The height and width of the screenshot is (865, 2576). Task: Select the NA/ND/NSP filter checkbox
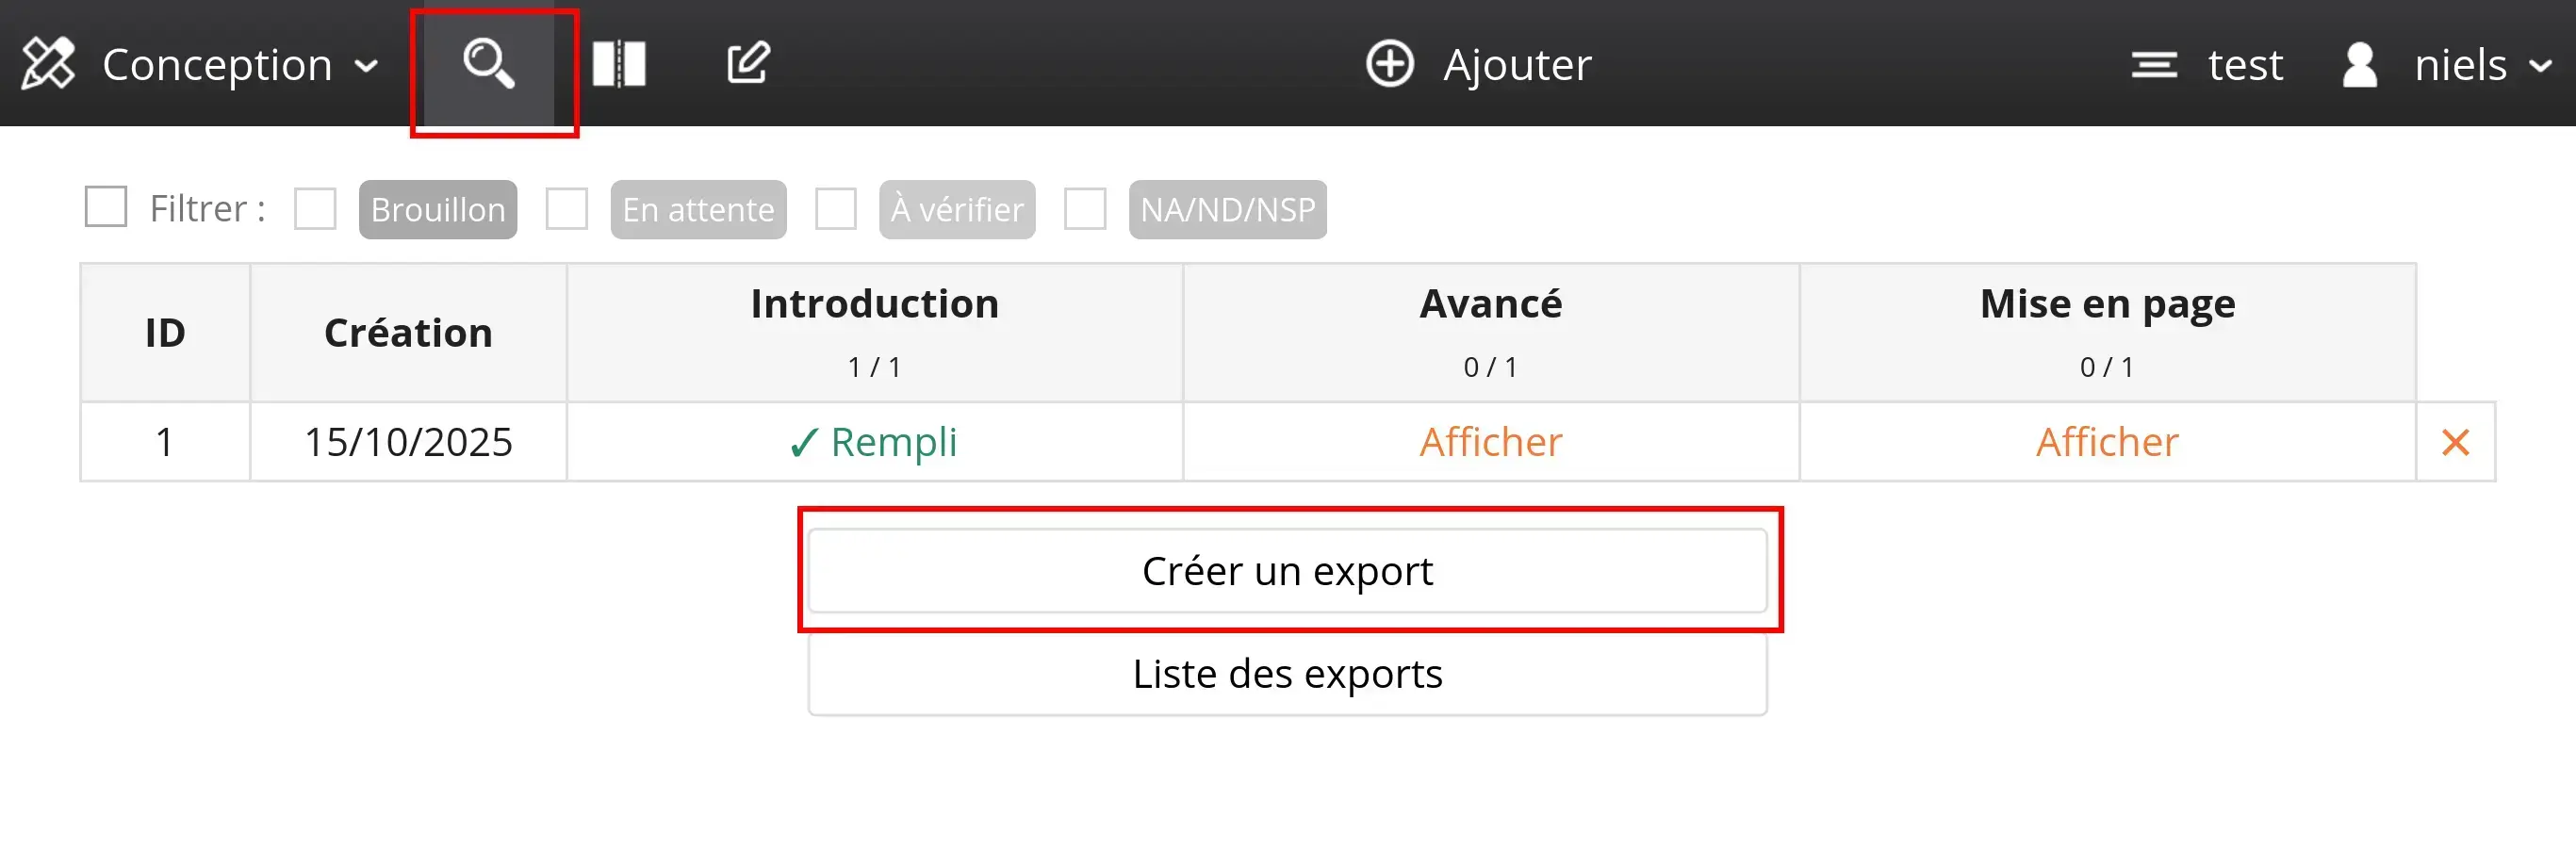tap(1085, 209)
